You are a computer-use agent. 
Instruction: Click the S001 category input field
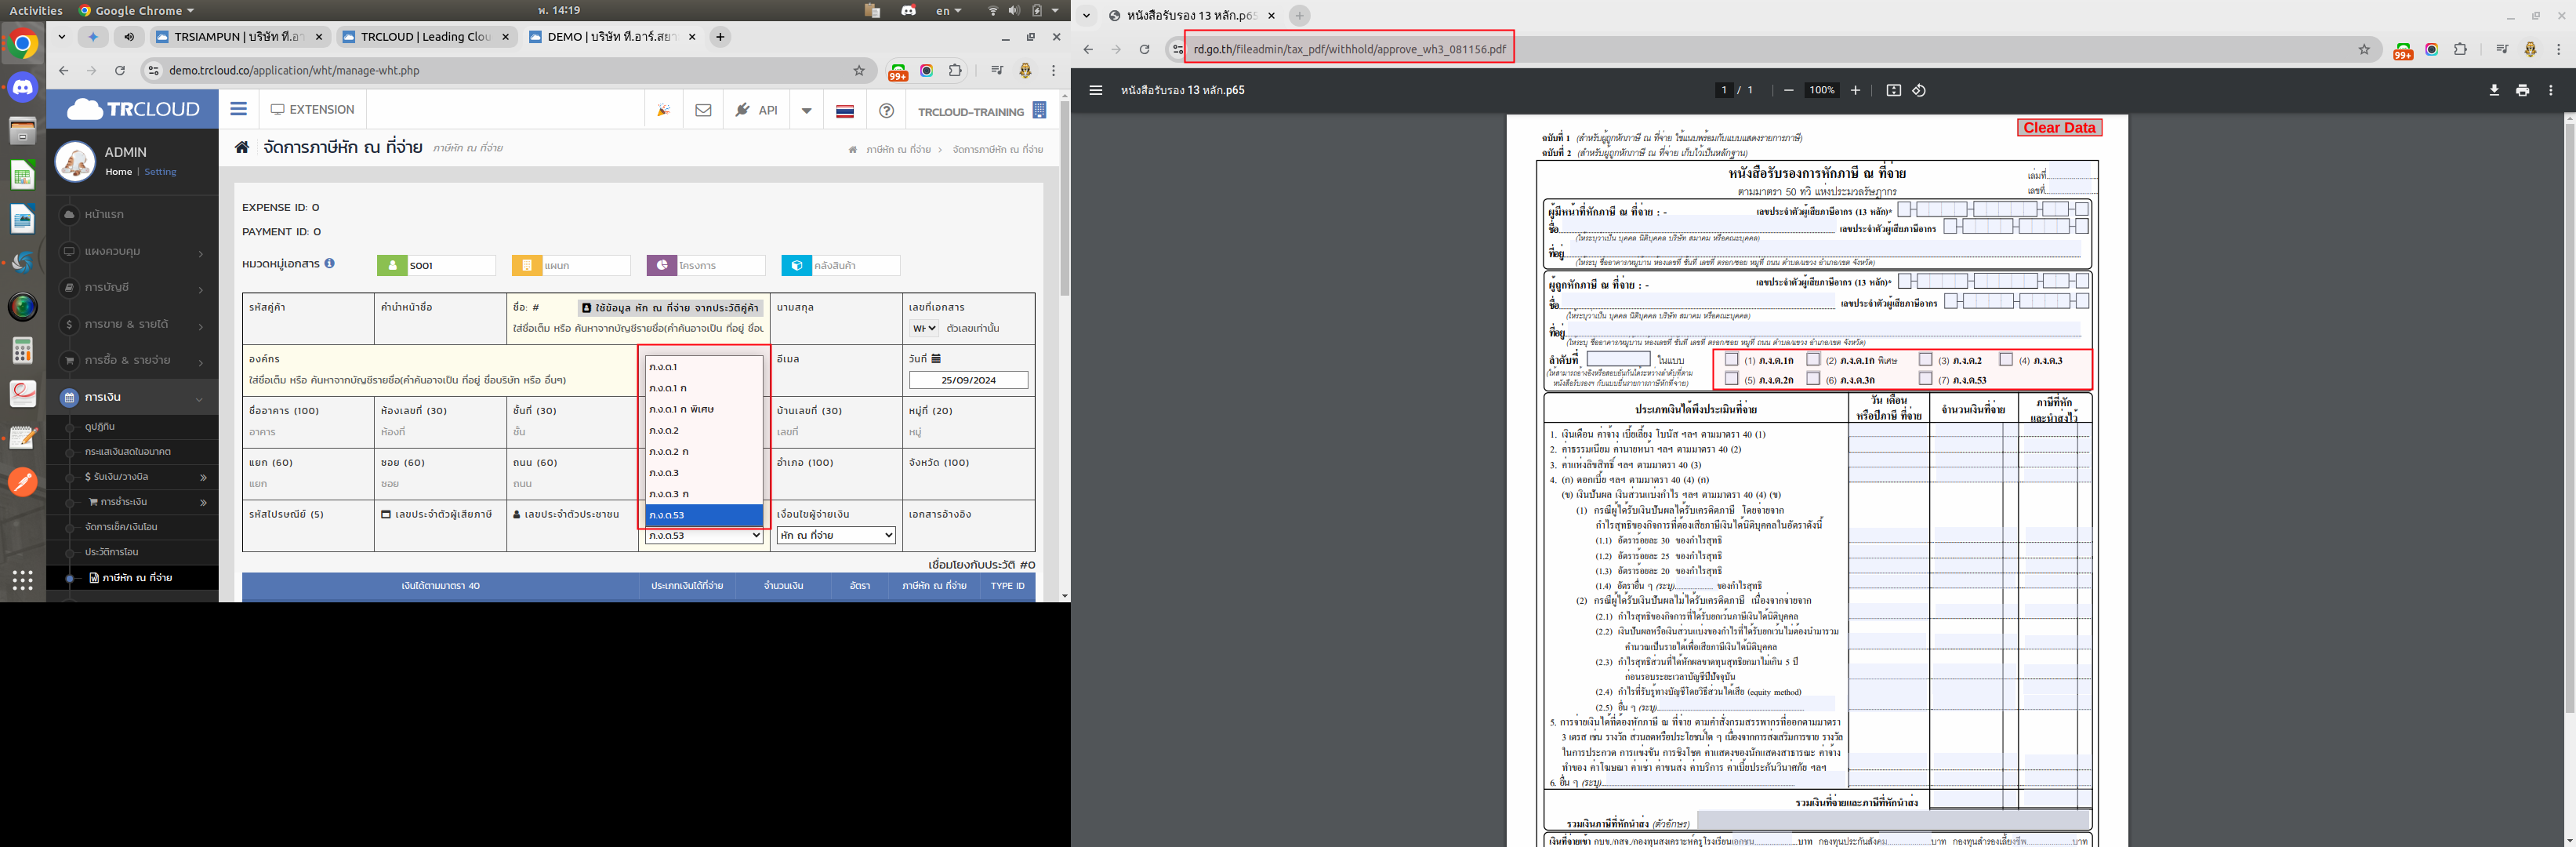(451, 265)
